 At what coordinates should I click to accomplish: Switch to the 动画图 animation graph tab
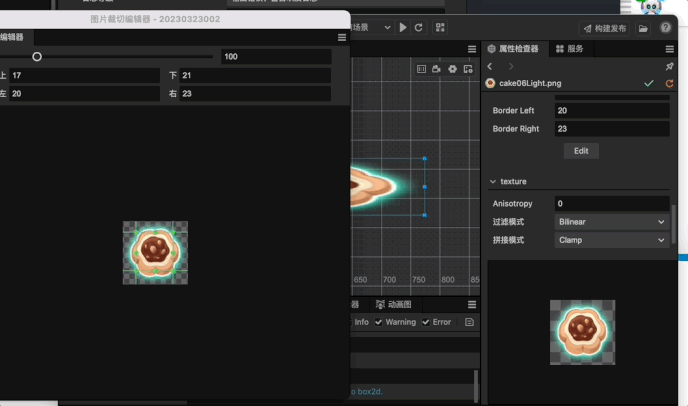(394, 304)
